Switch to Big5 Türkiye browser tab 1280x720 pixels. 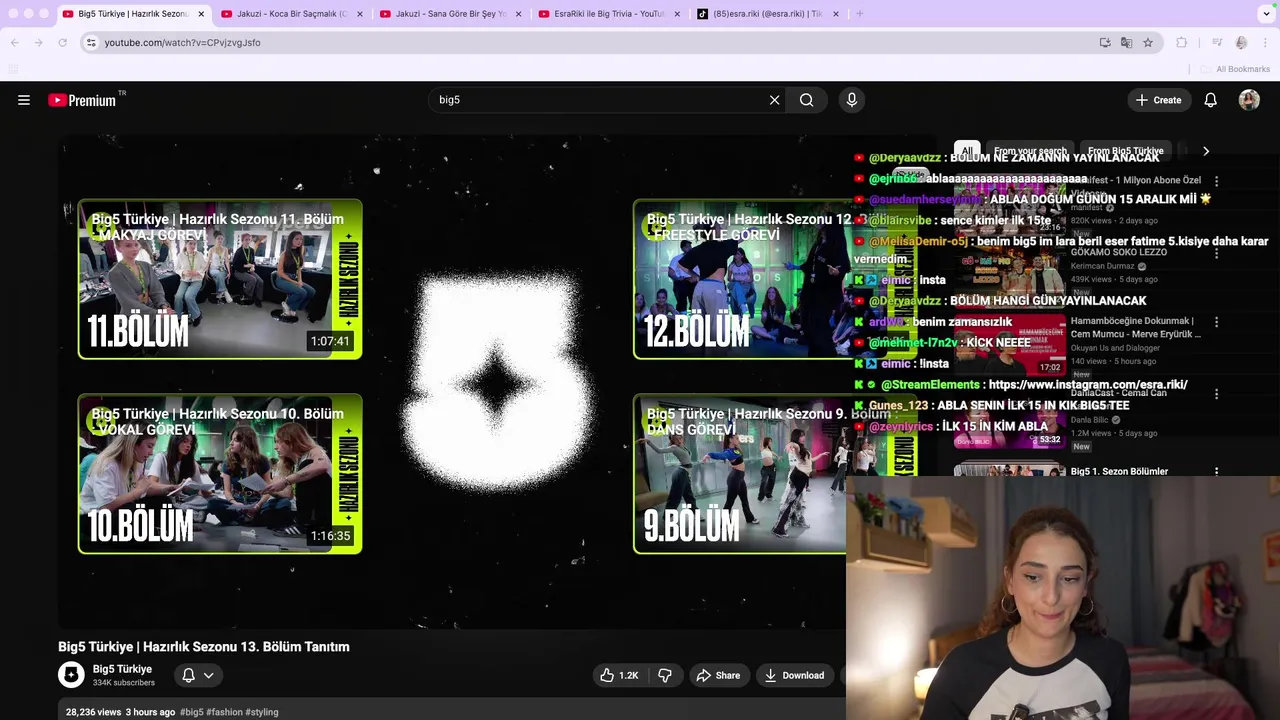[x=133, y=14]
